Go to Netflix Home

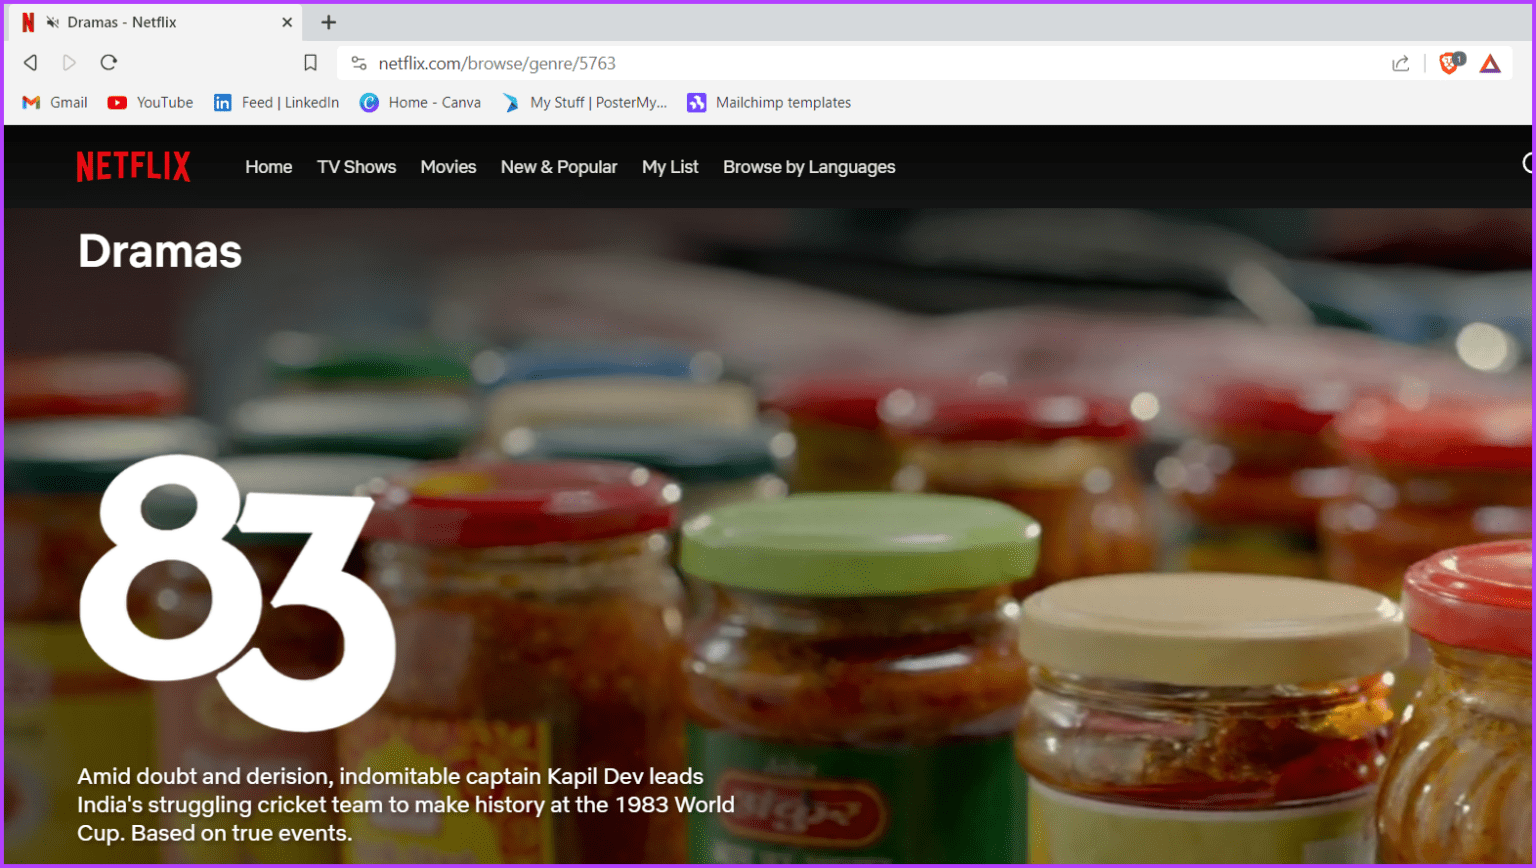click(x=269, y=167)
